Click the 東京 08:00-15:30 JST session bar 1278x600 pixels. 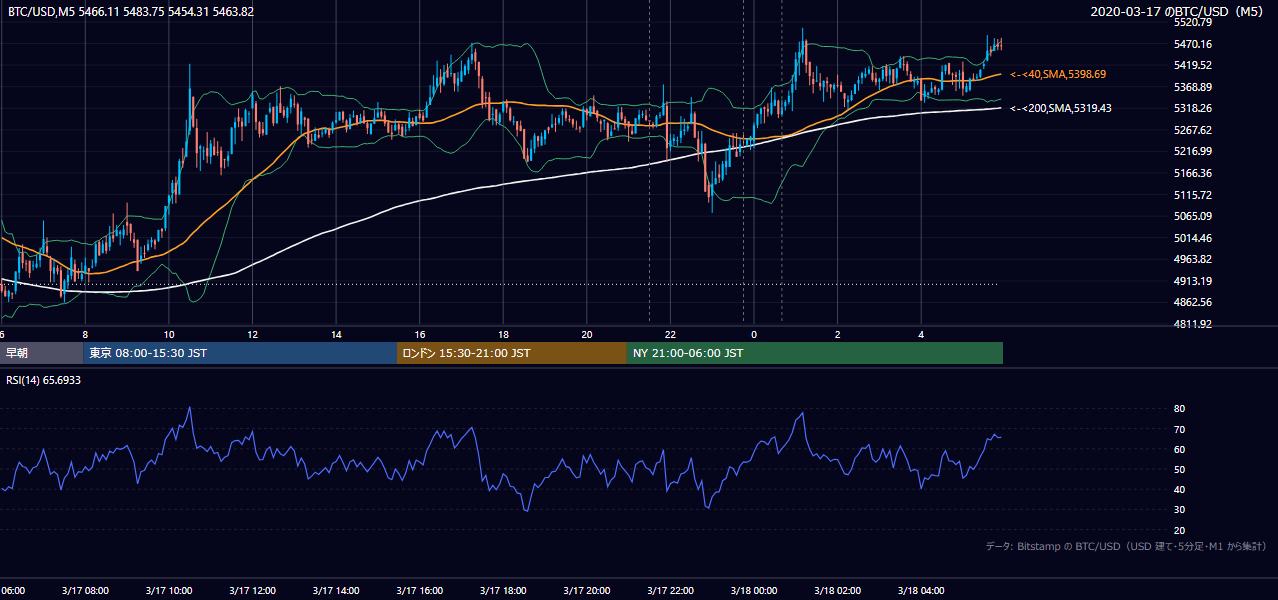pos(240,353)
